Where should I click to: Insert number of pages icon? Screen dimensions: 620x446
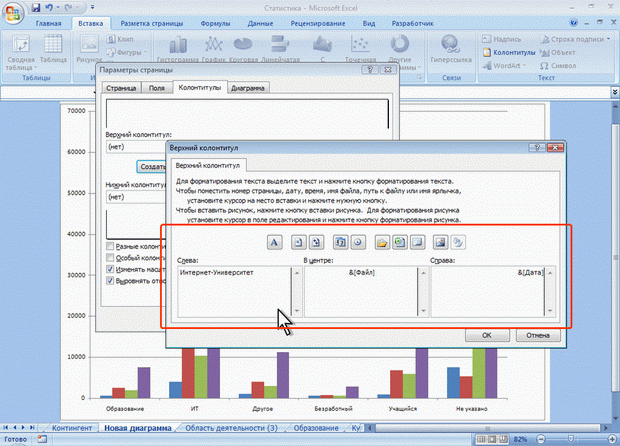316,242
